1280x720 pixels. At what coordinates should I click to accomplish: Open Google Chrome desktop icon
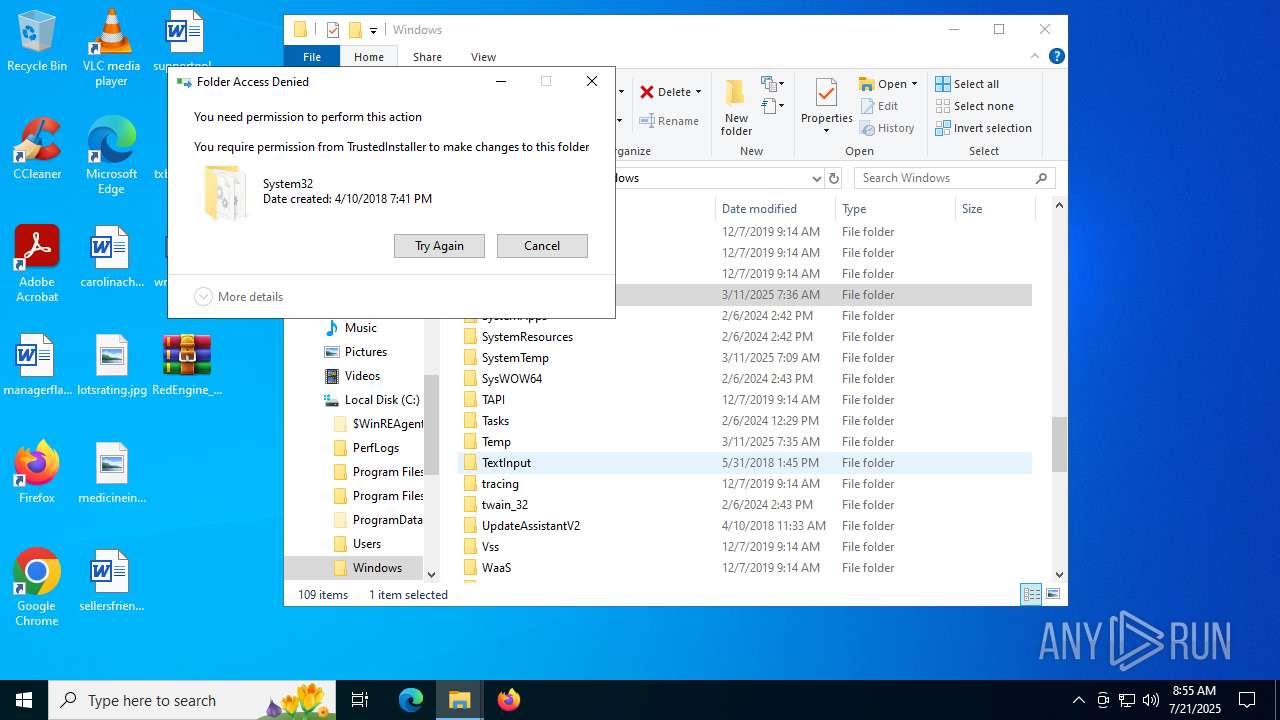(x=37, y=587)
